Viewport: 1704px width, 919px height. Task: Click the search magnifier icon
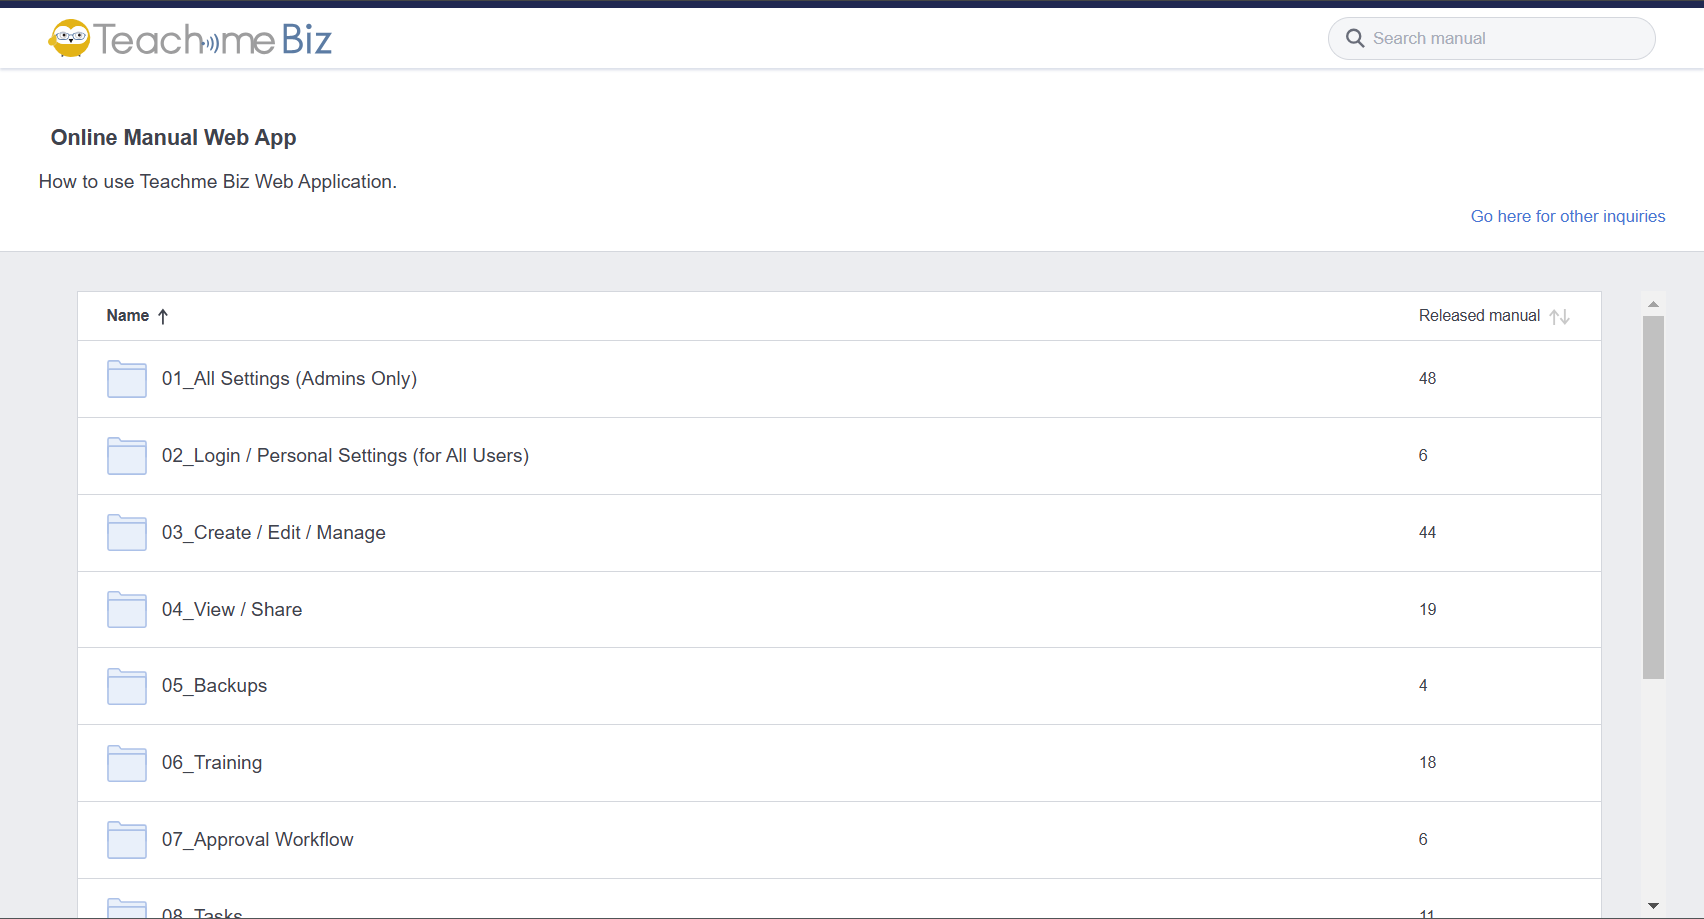click(1355, 38)
